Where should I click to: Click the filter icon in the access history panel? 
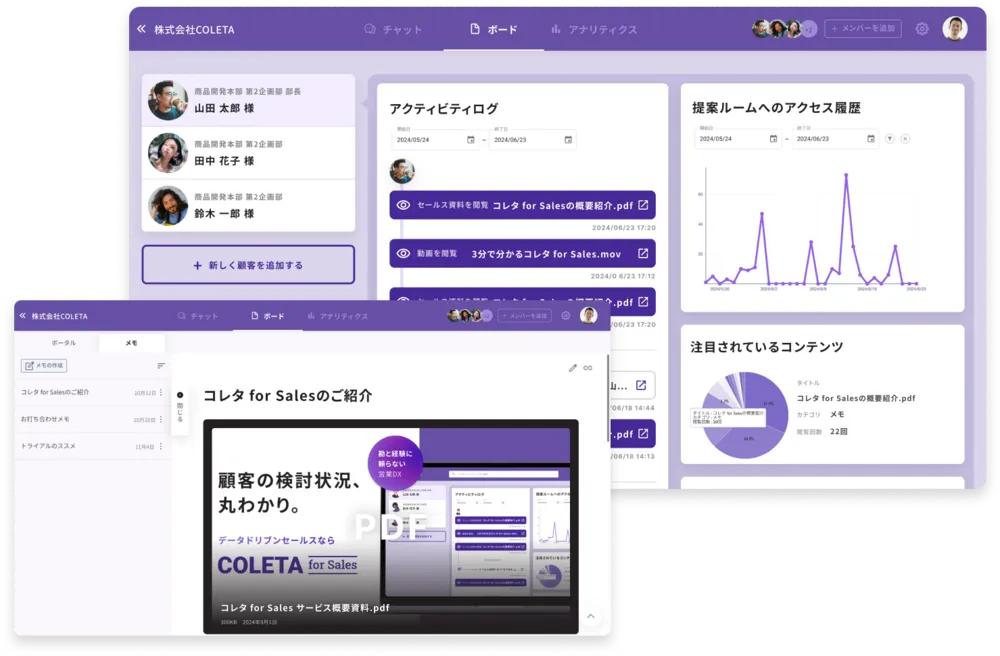coord(890,138)
